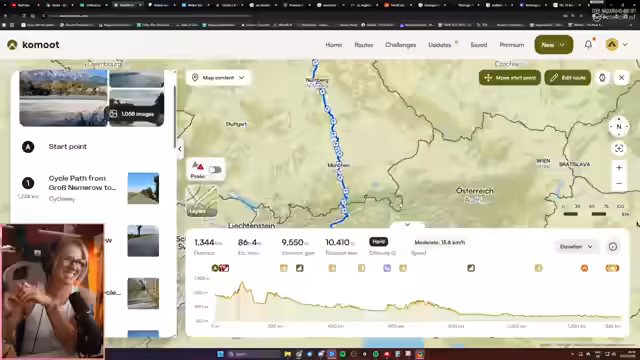
Task: Open the map Layers thumbnail
Action: pos(202,201)
